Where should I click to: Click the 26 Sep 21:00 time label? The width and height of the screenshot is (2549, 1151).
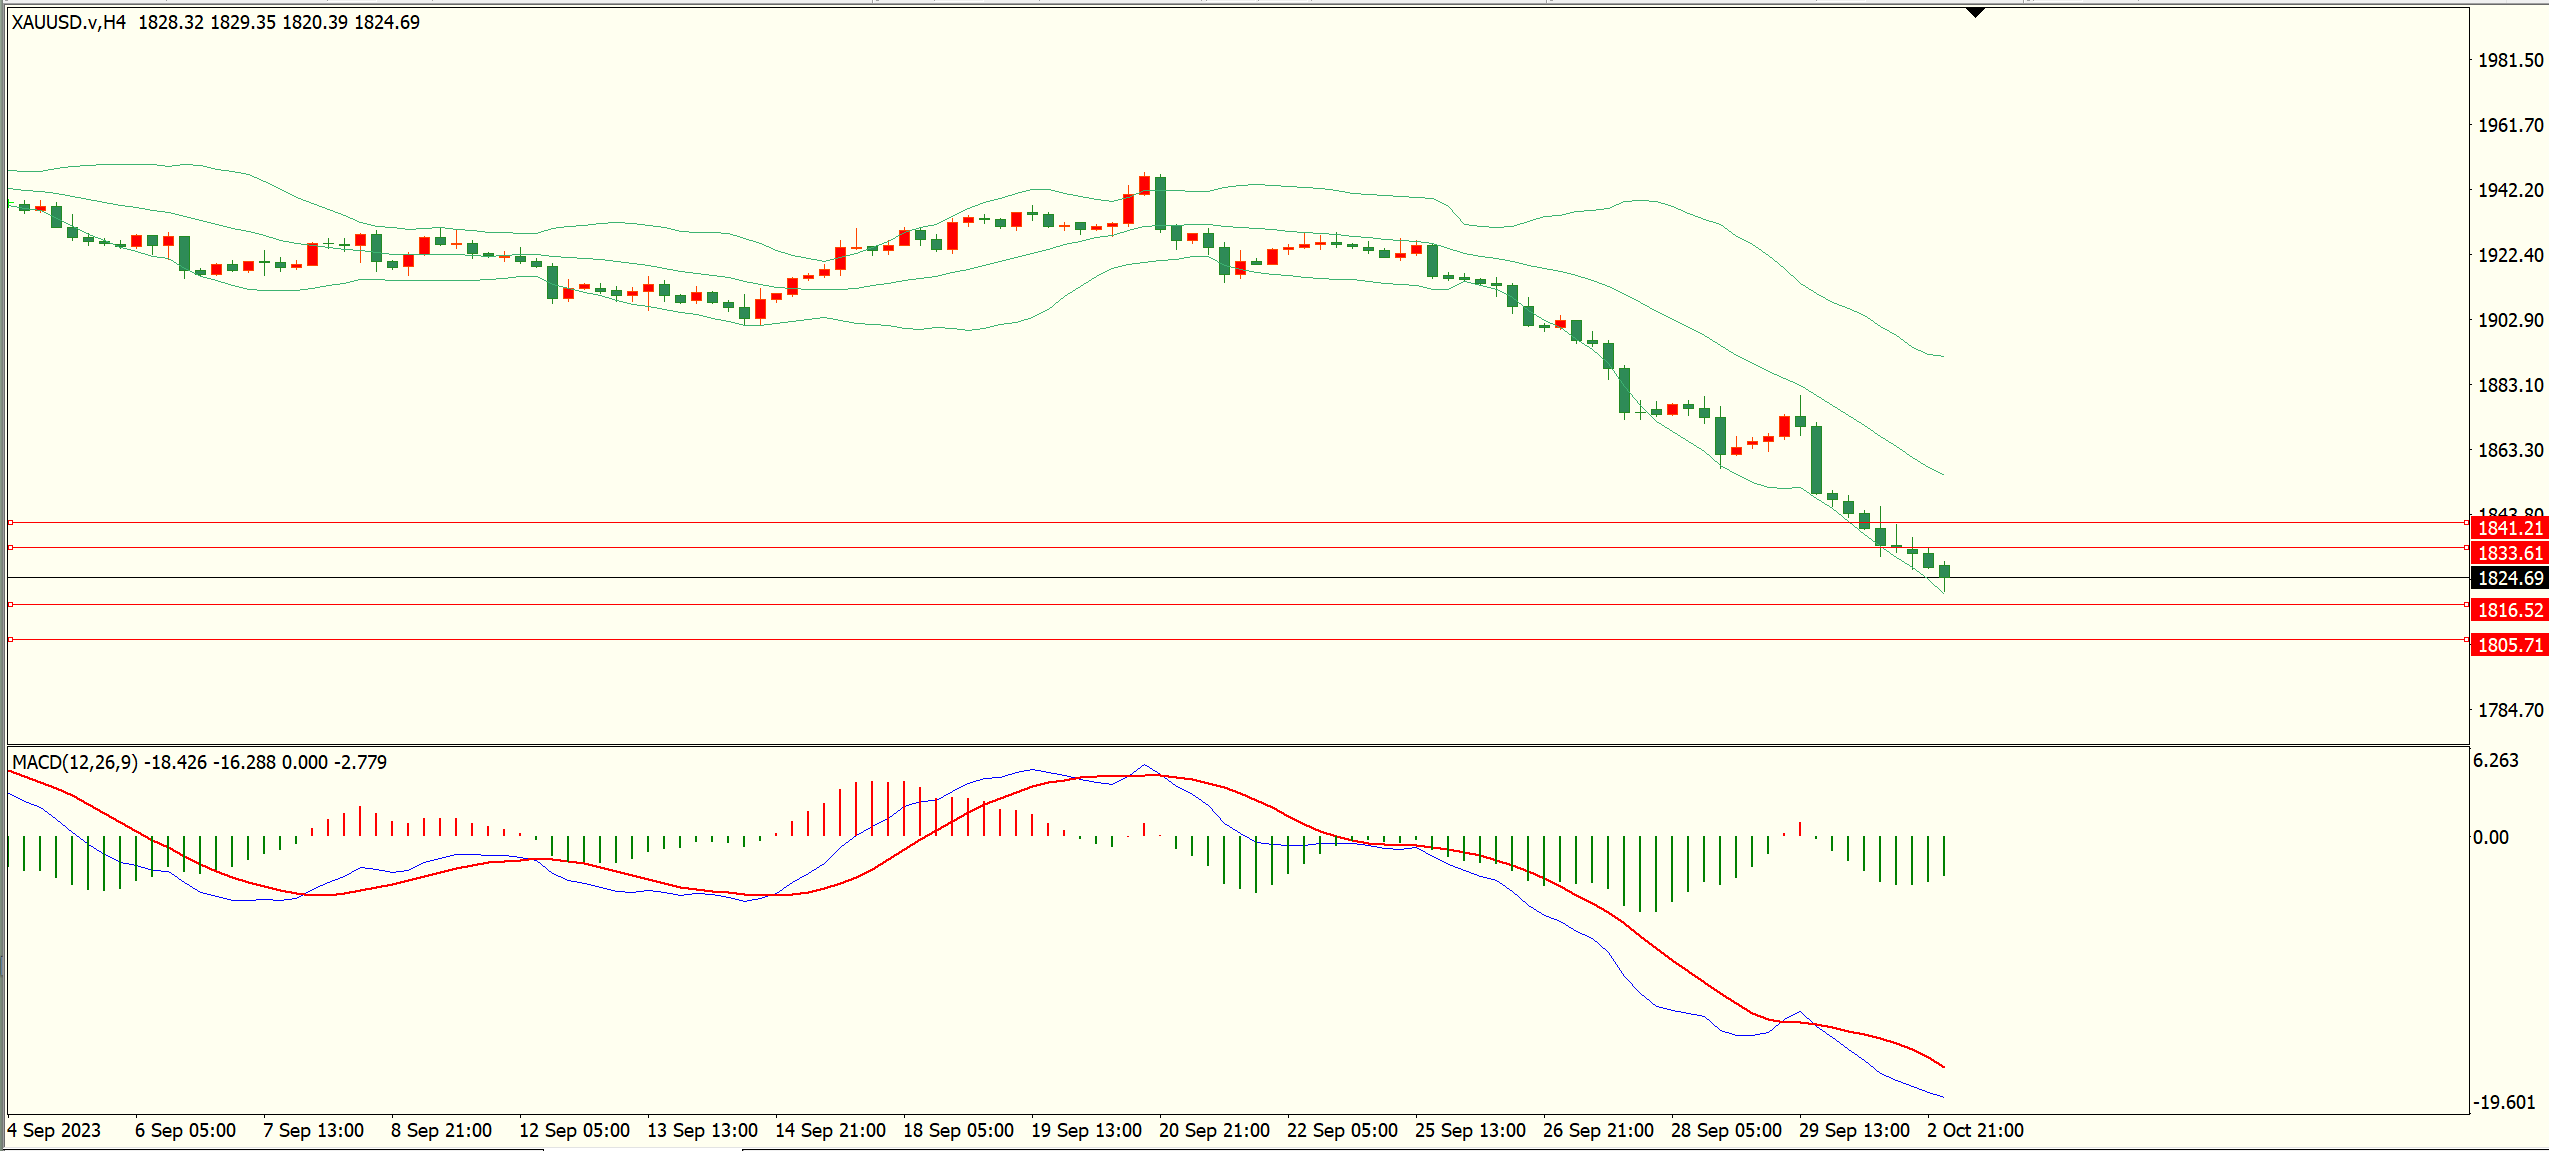1599,1130
